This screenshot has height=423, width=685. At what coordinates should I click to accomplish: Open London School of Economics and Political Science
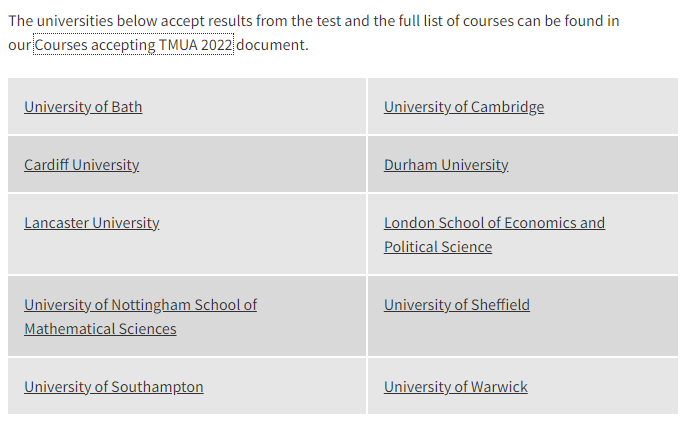click(x=494, y=235)
